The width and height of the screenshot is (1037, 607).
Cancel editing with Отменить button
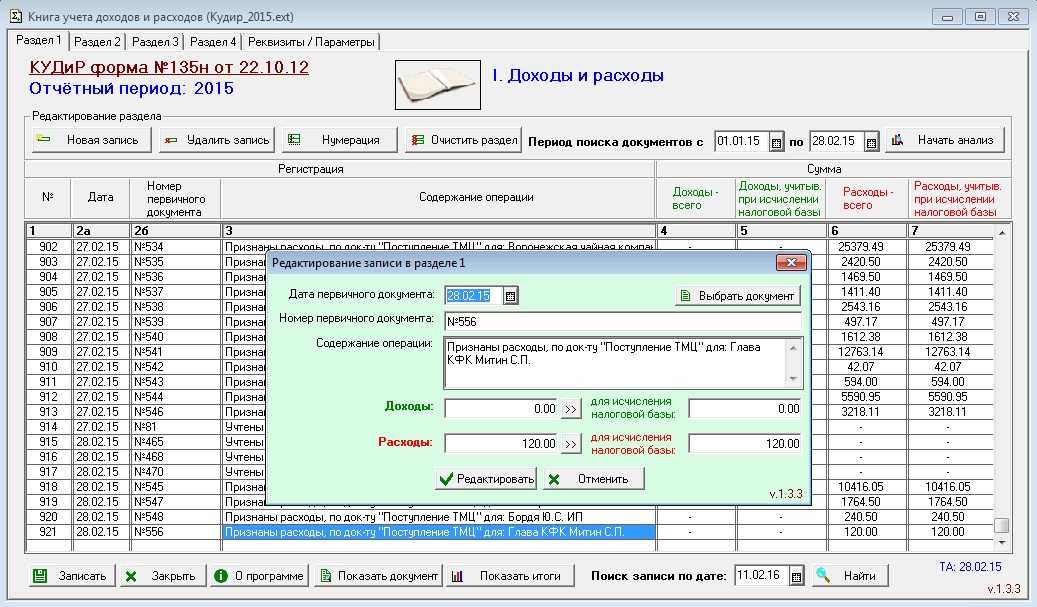point(593,479)
